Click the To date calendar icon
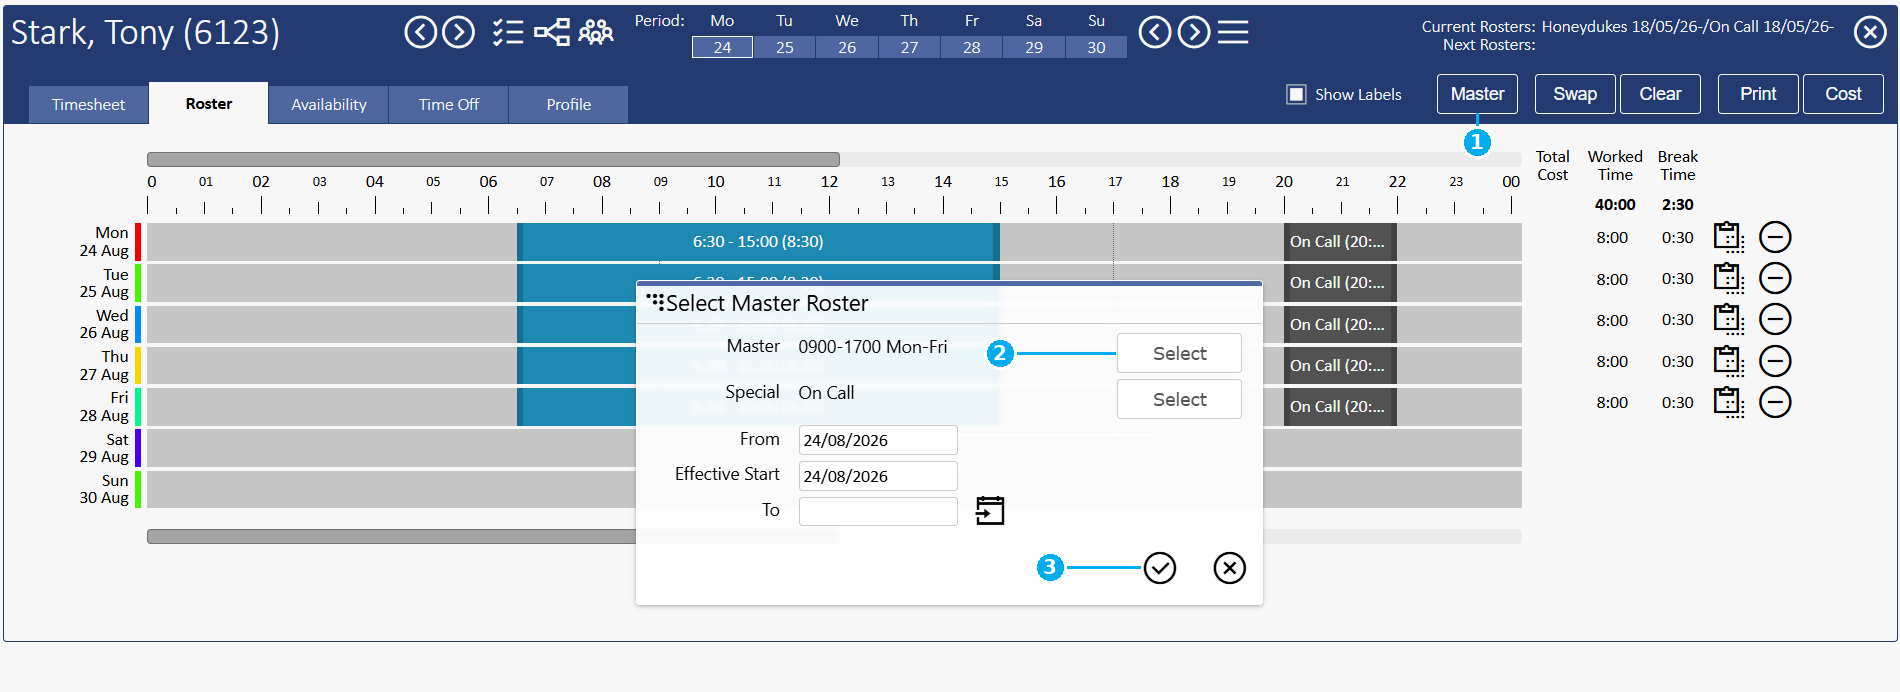Image resolution: width=1900 pixels, height=692 pixels. pyautogui.click(x=990, y=511)
